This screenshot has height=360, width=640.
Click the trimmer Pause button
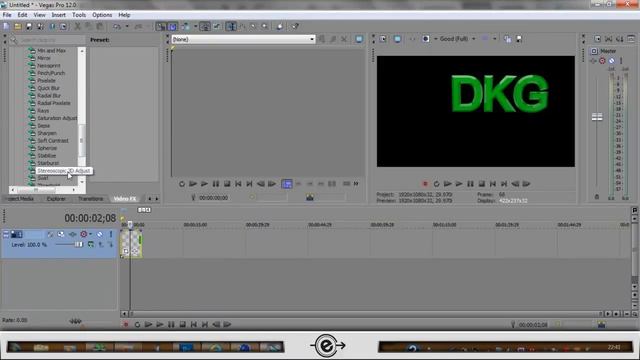(216, 184)
